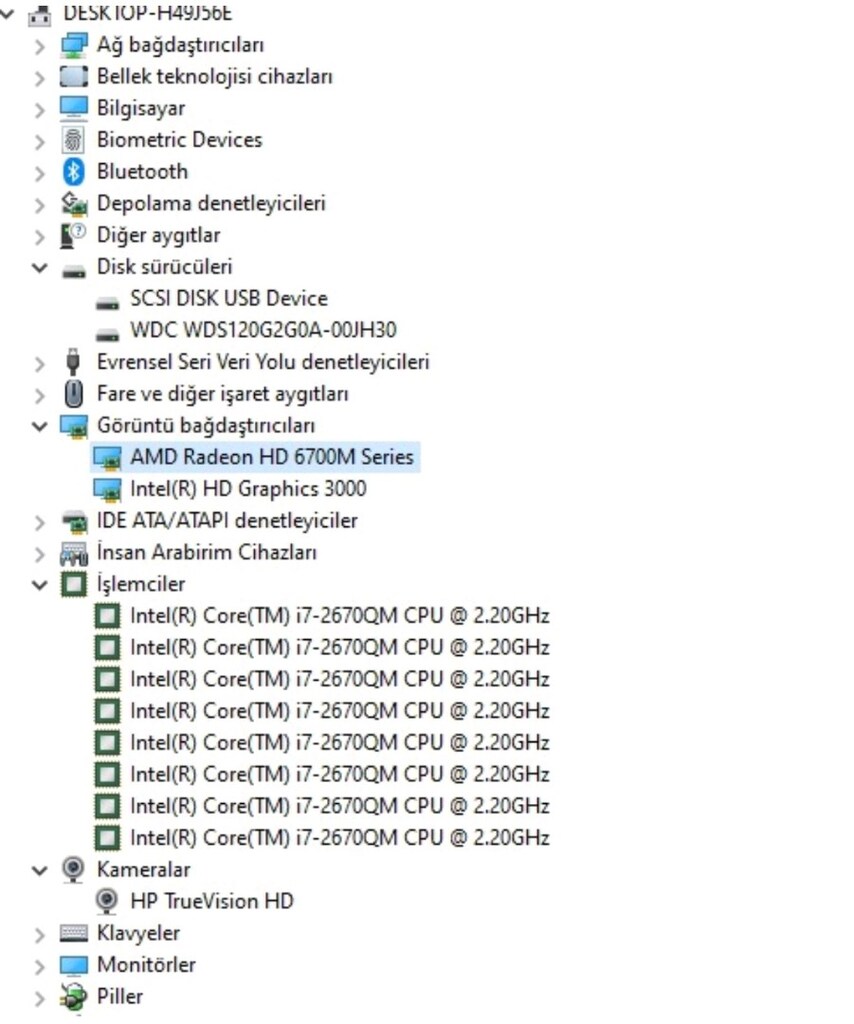Click the Ağ bağdaştırıcıları network icon
Viewport: 854px width, 1024px height.
click(x=73, y=45)
